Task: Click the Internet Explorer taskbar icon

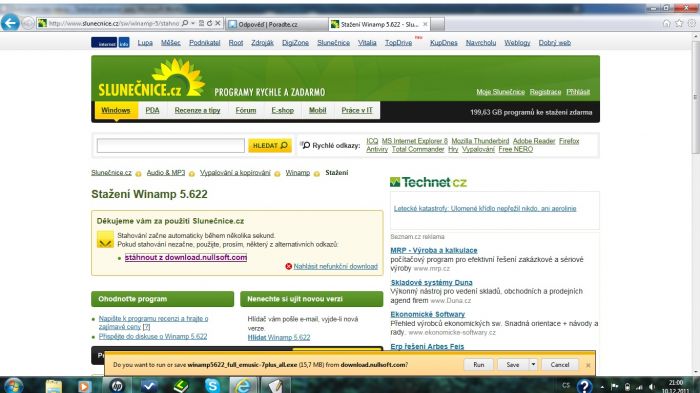Action: pyautogui.click(x=243, y=385)
